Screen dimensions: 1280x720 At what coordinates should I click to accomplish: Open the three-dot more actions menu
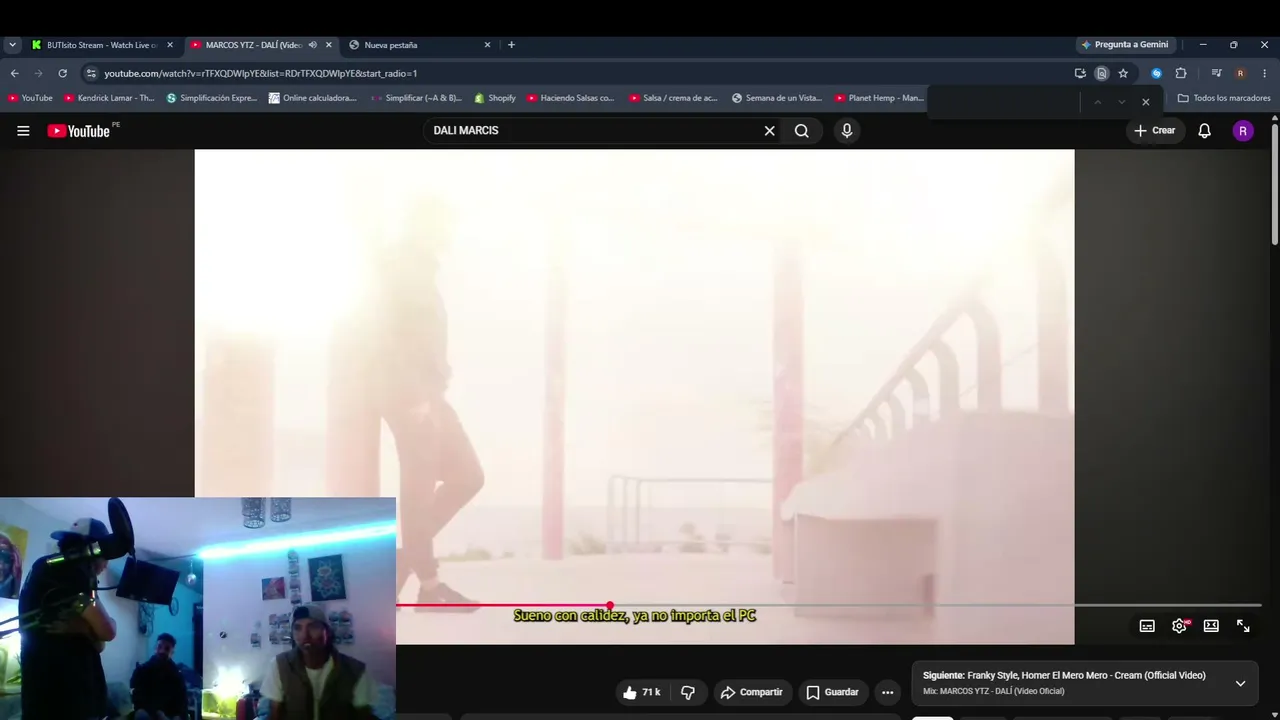point(887,692)
